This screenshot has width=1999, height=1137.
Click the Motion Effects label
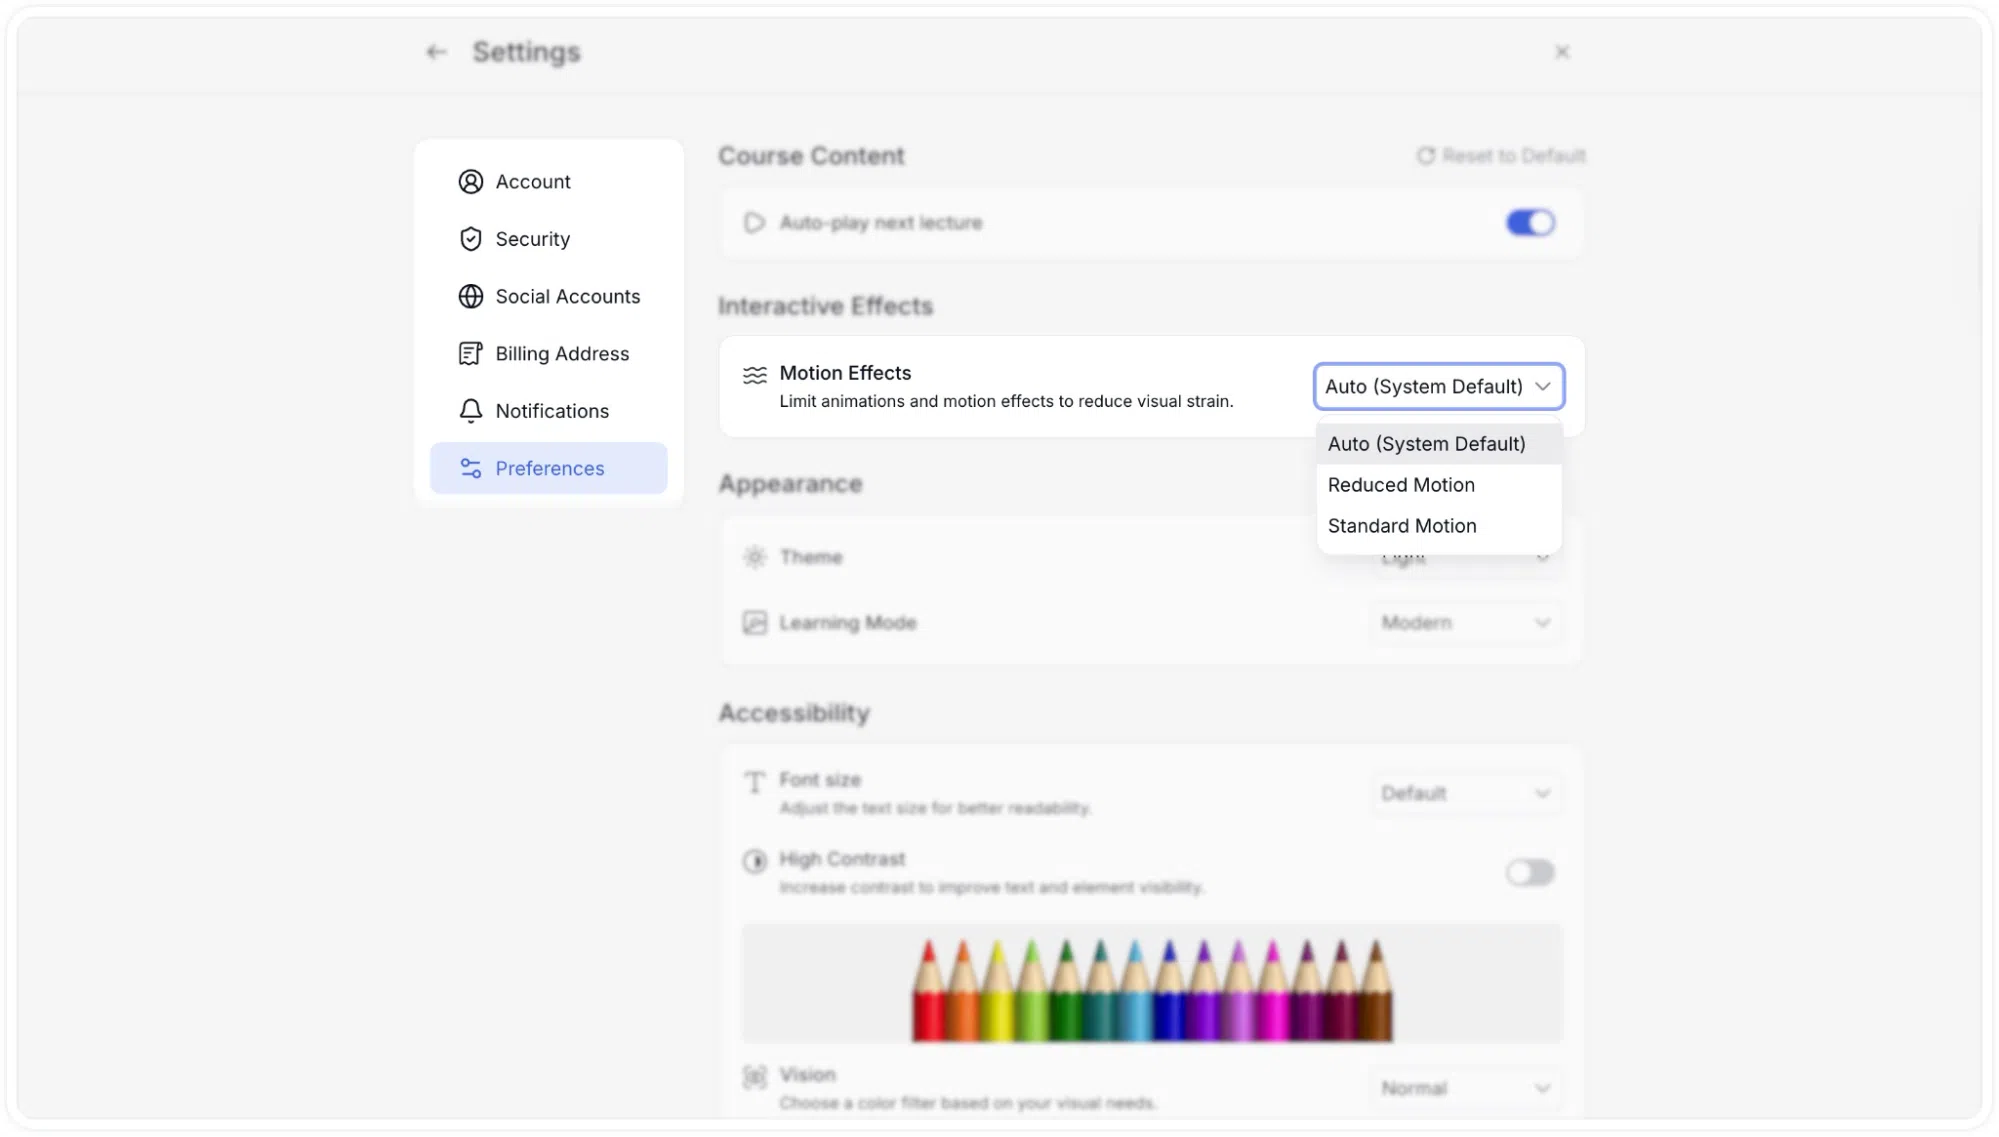coord(845,373)
